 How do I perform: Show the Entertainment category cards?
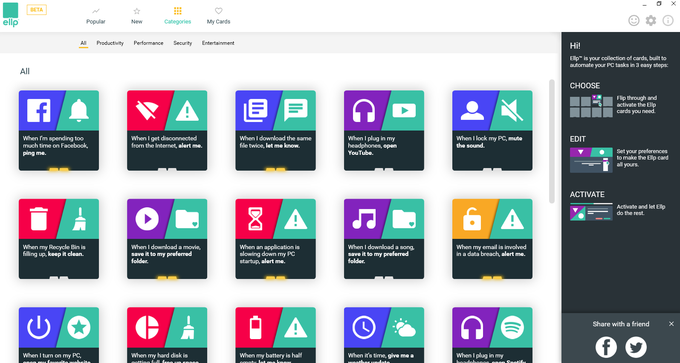[218, 43]
